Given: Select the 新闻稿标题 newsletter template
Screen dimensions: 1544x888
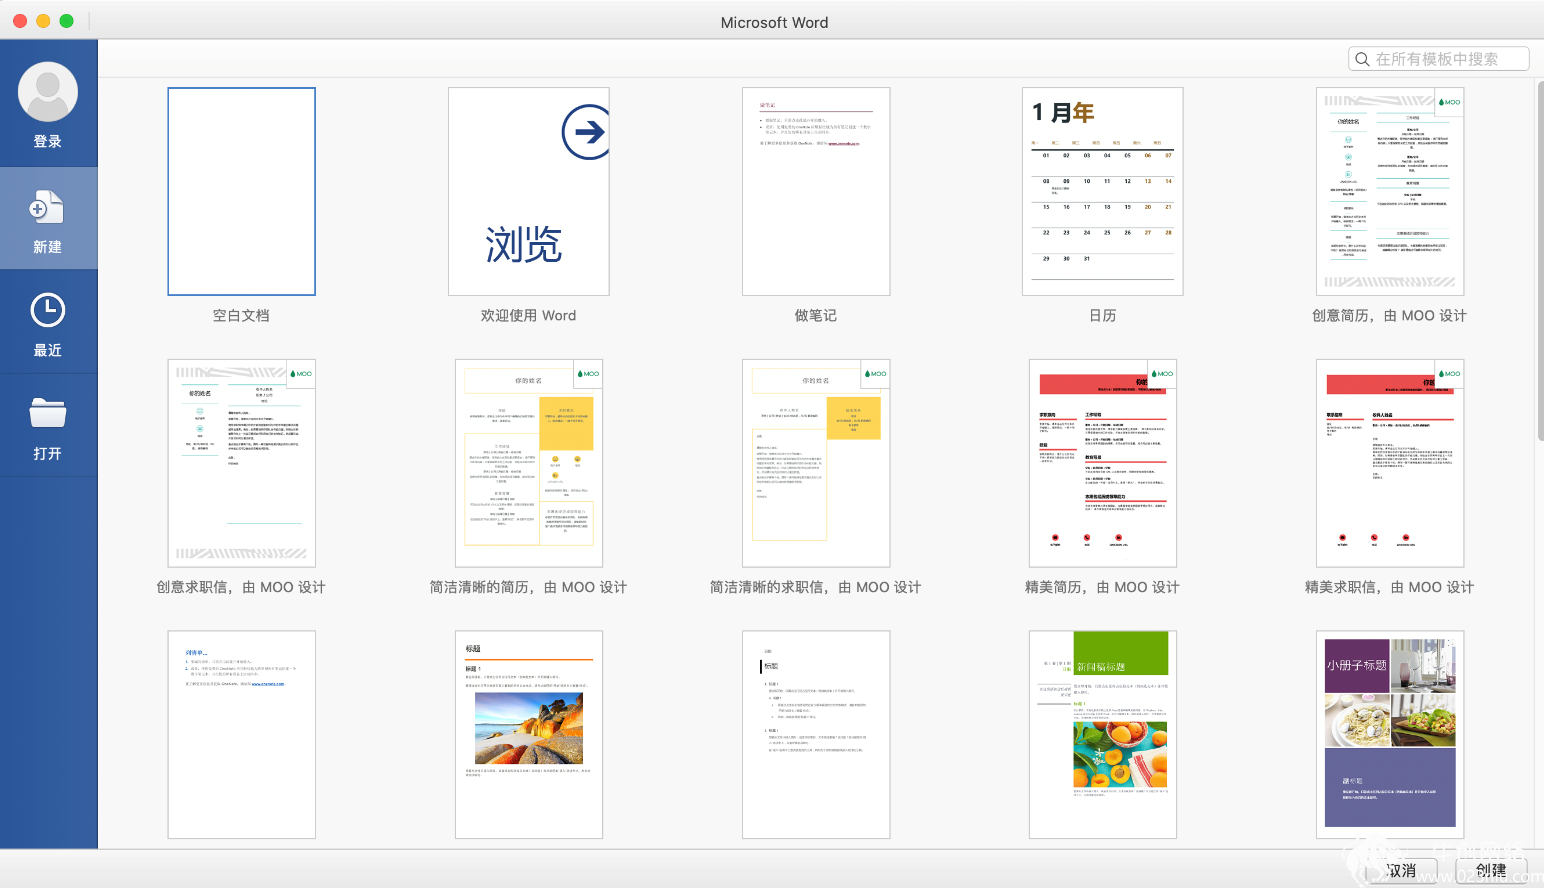Looking at the screenshot, I should click(x=1103, y=735).
